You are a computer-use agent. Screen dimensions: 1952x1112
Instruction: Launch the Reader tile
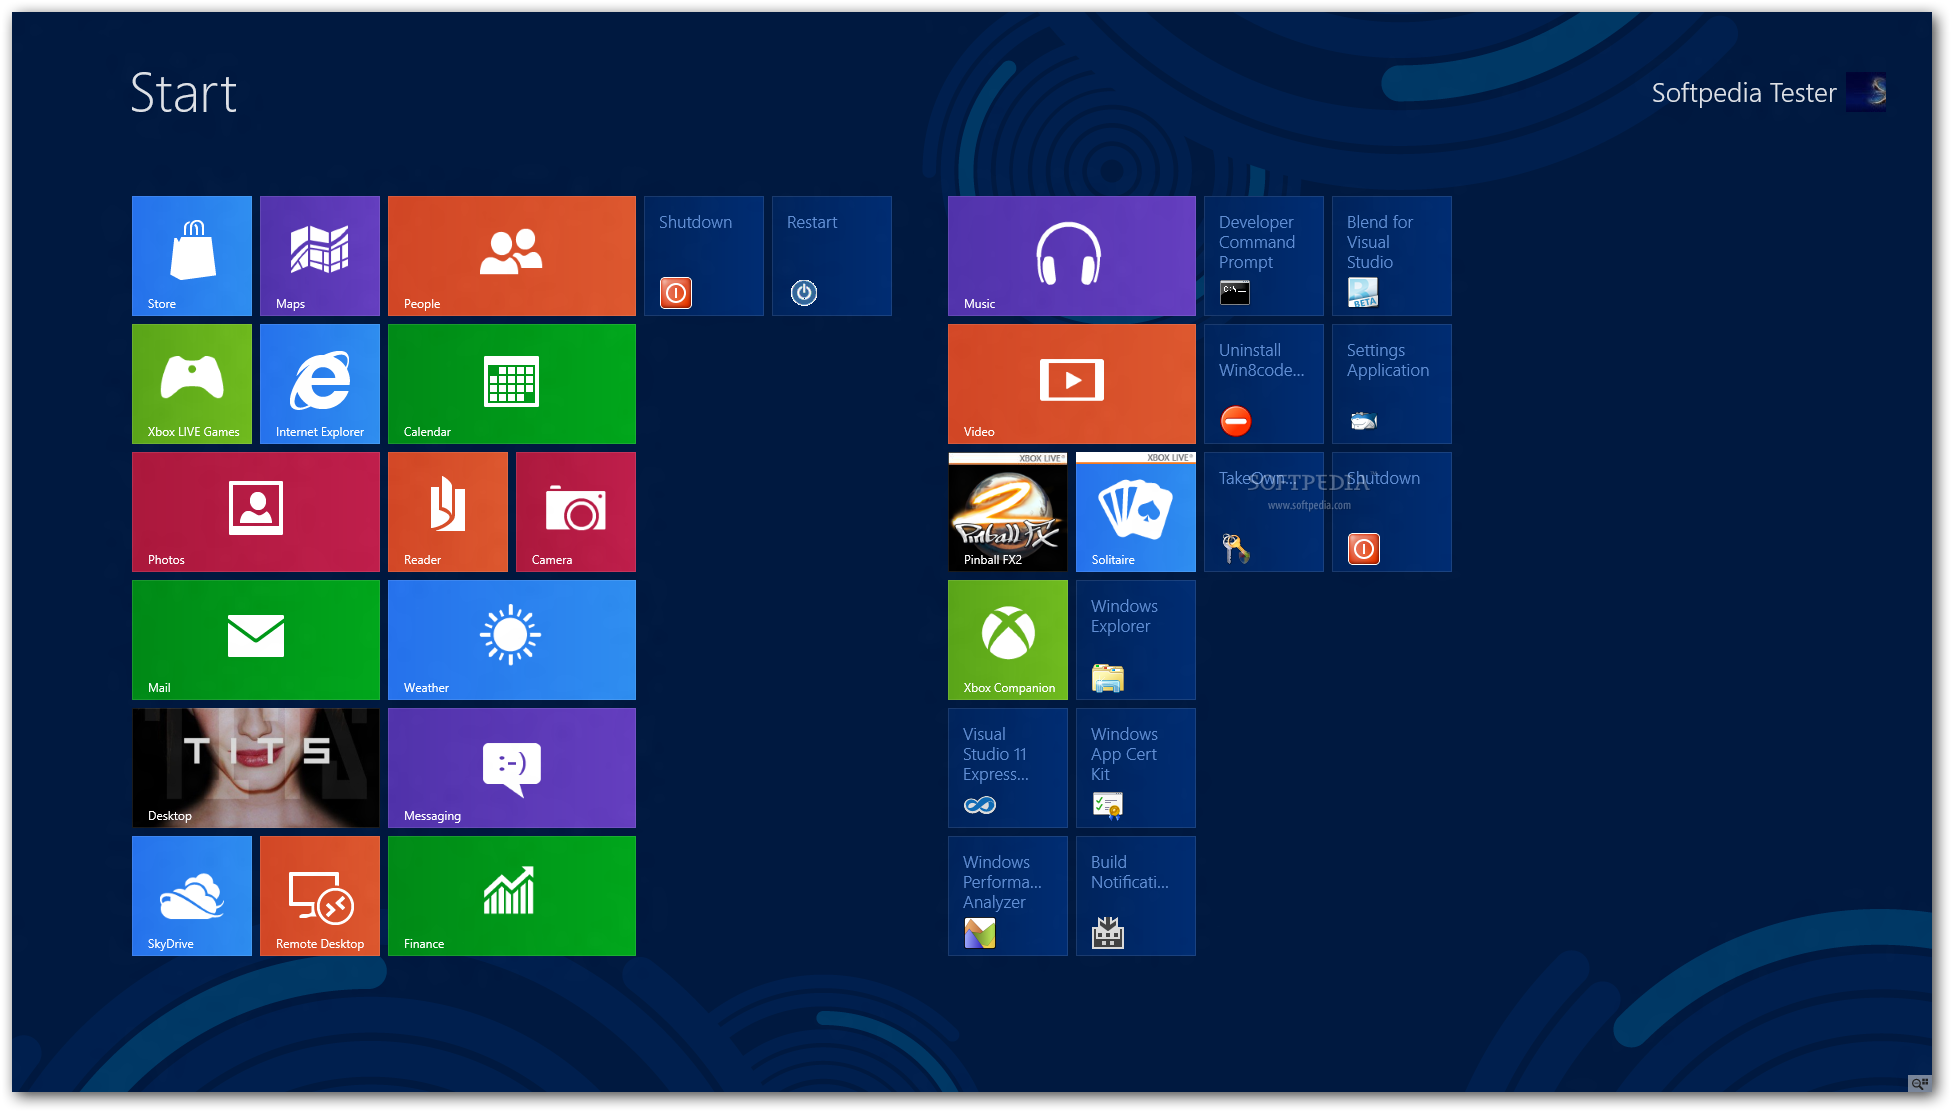[448, 512]
